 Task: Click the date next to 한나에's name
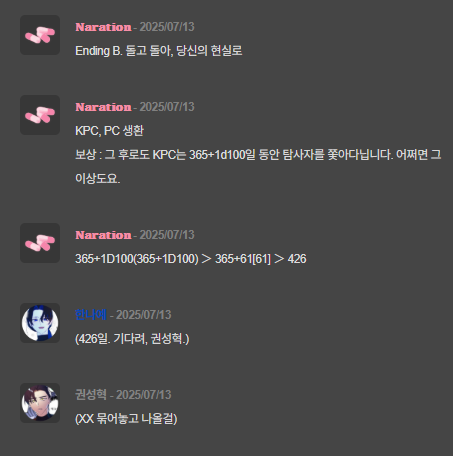point(144,315)
